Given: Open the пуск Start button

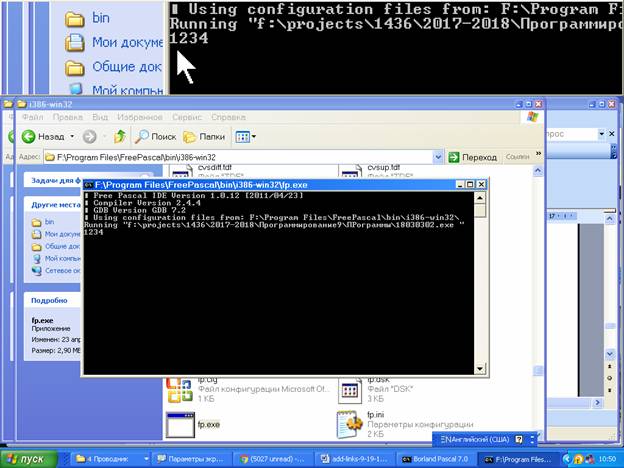Looking at the screenshot, I should pos(29,459).
